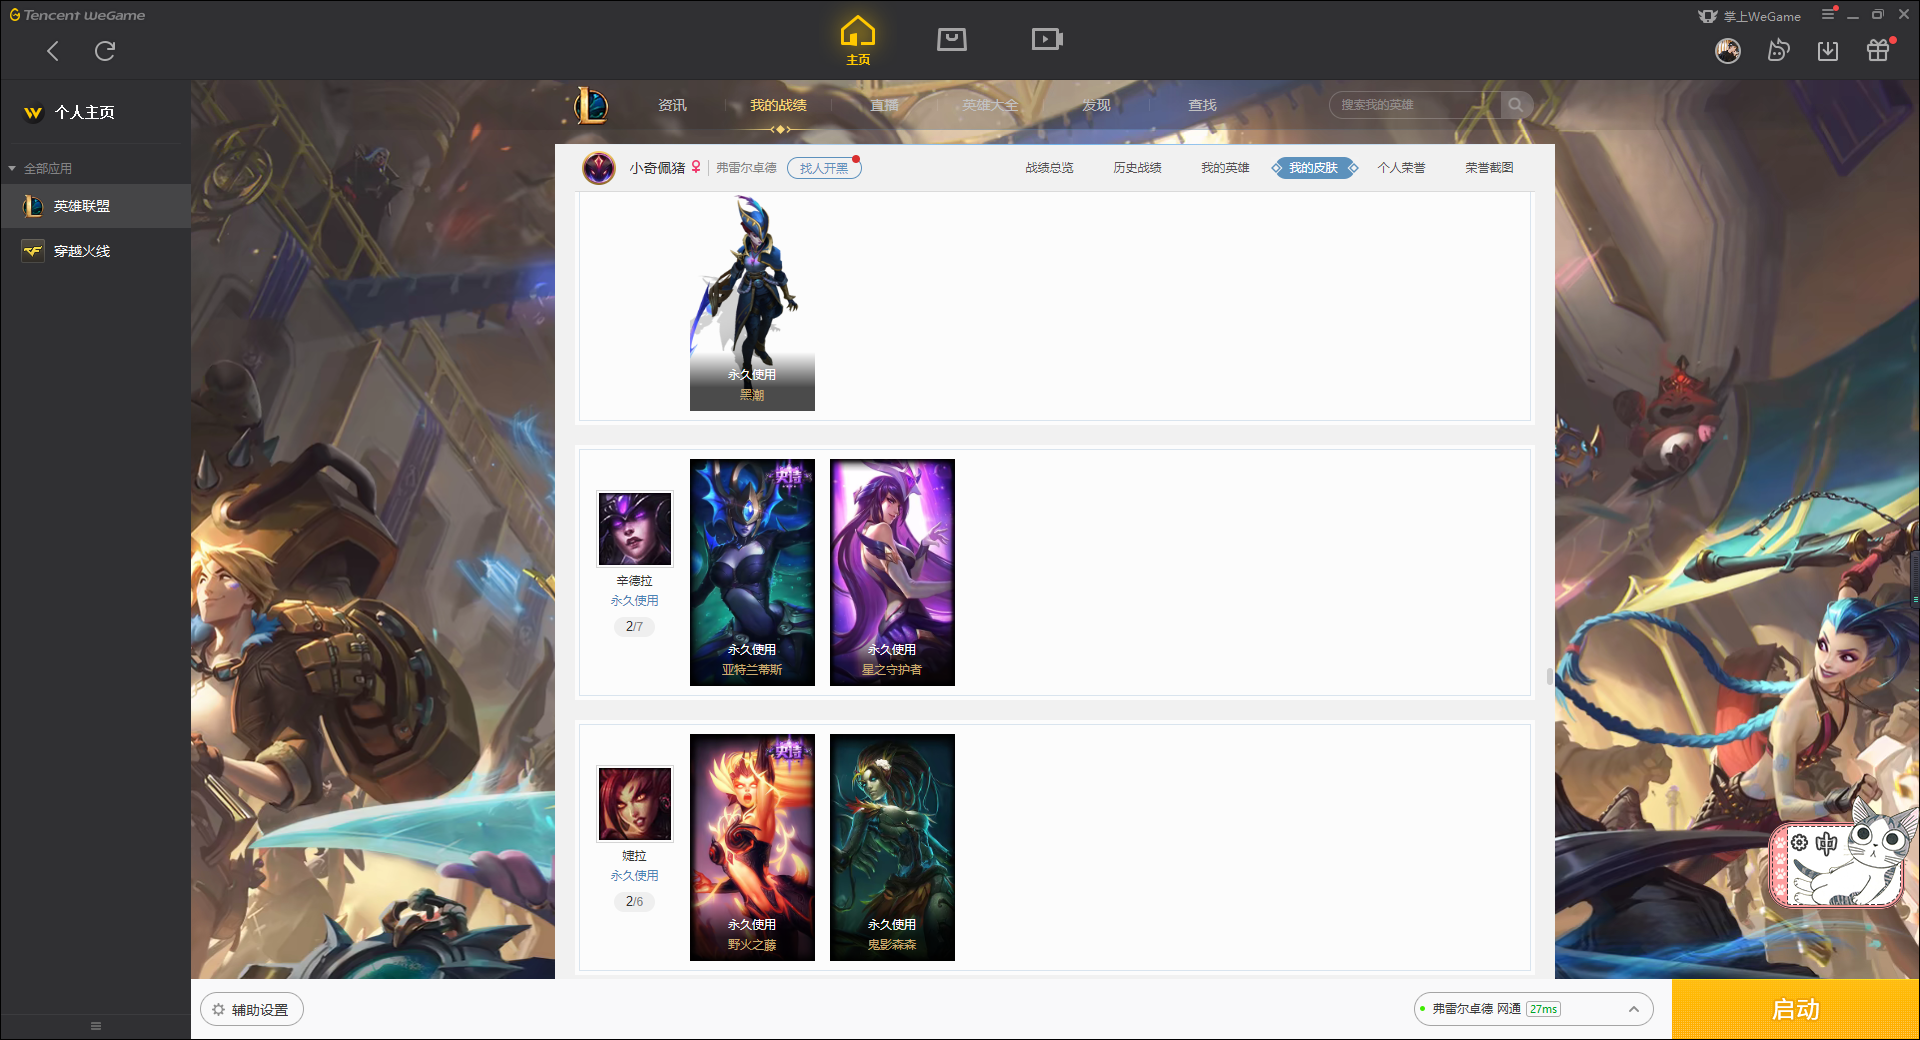Open the 荣誉截图 sub-tab
The image size is (1920, 1040).
pyautogui.click(x=1489, y=168)
